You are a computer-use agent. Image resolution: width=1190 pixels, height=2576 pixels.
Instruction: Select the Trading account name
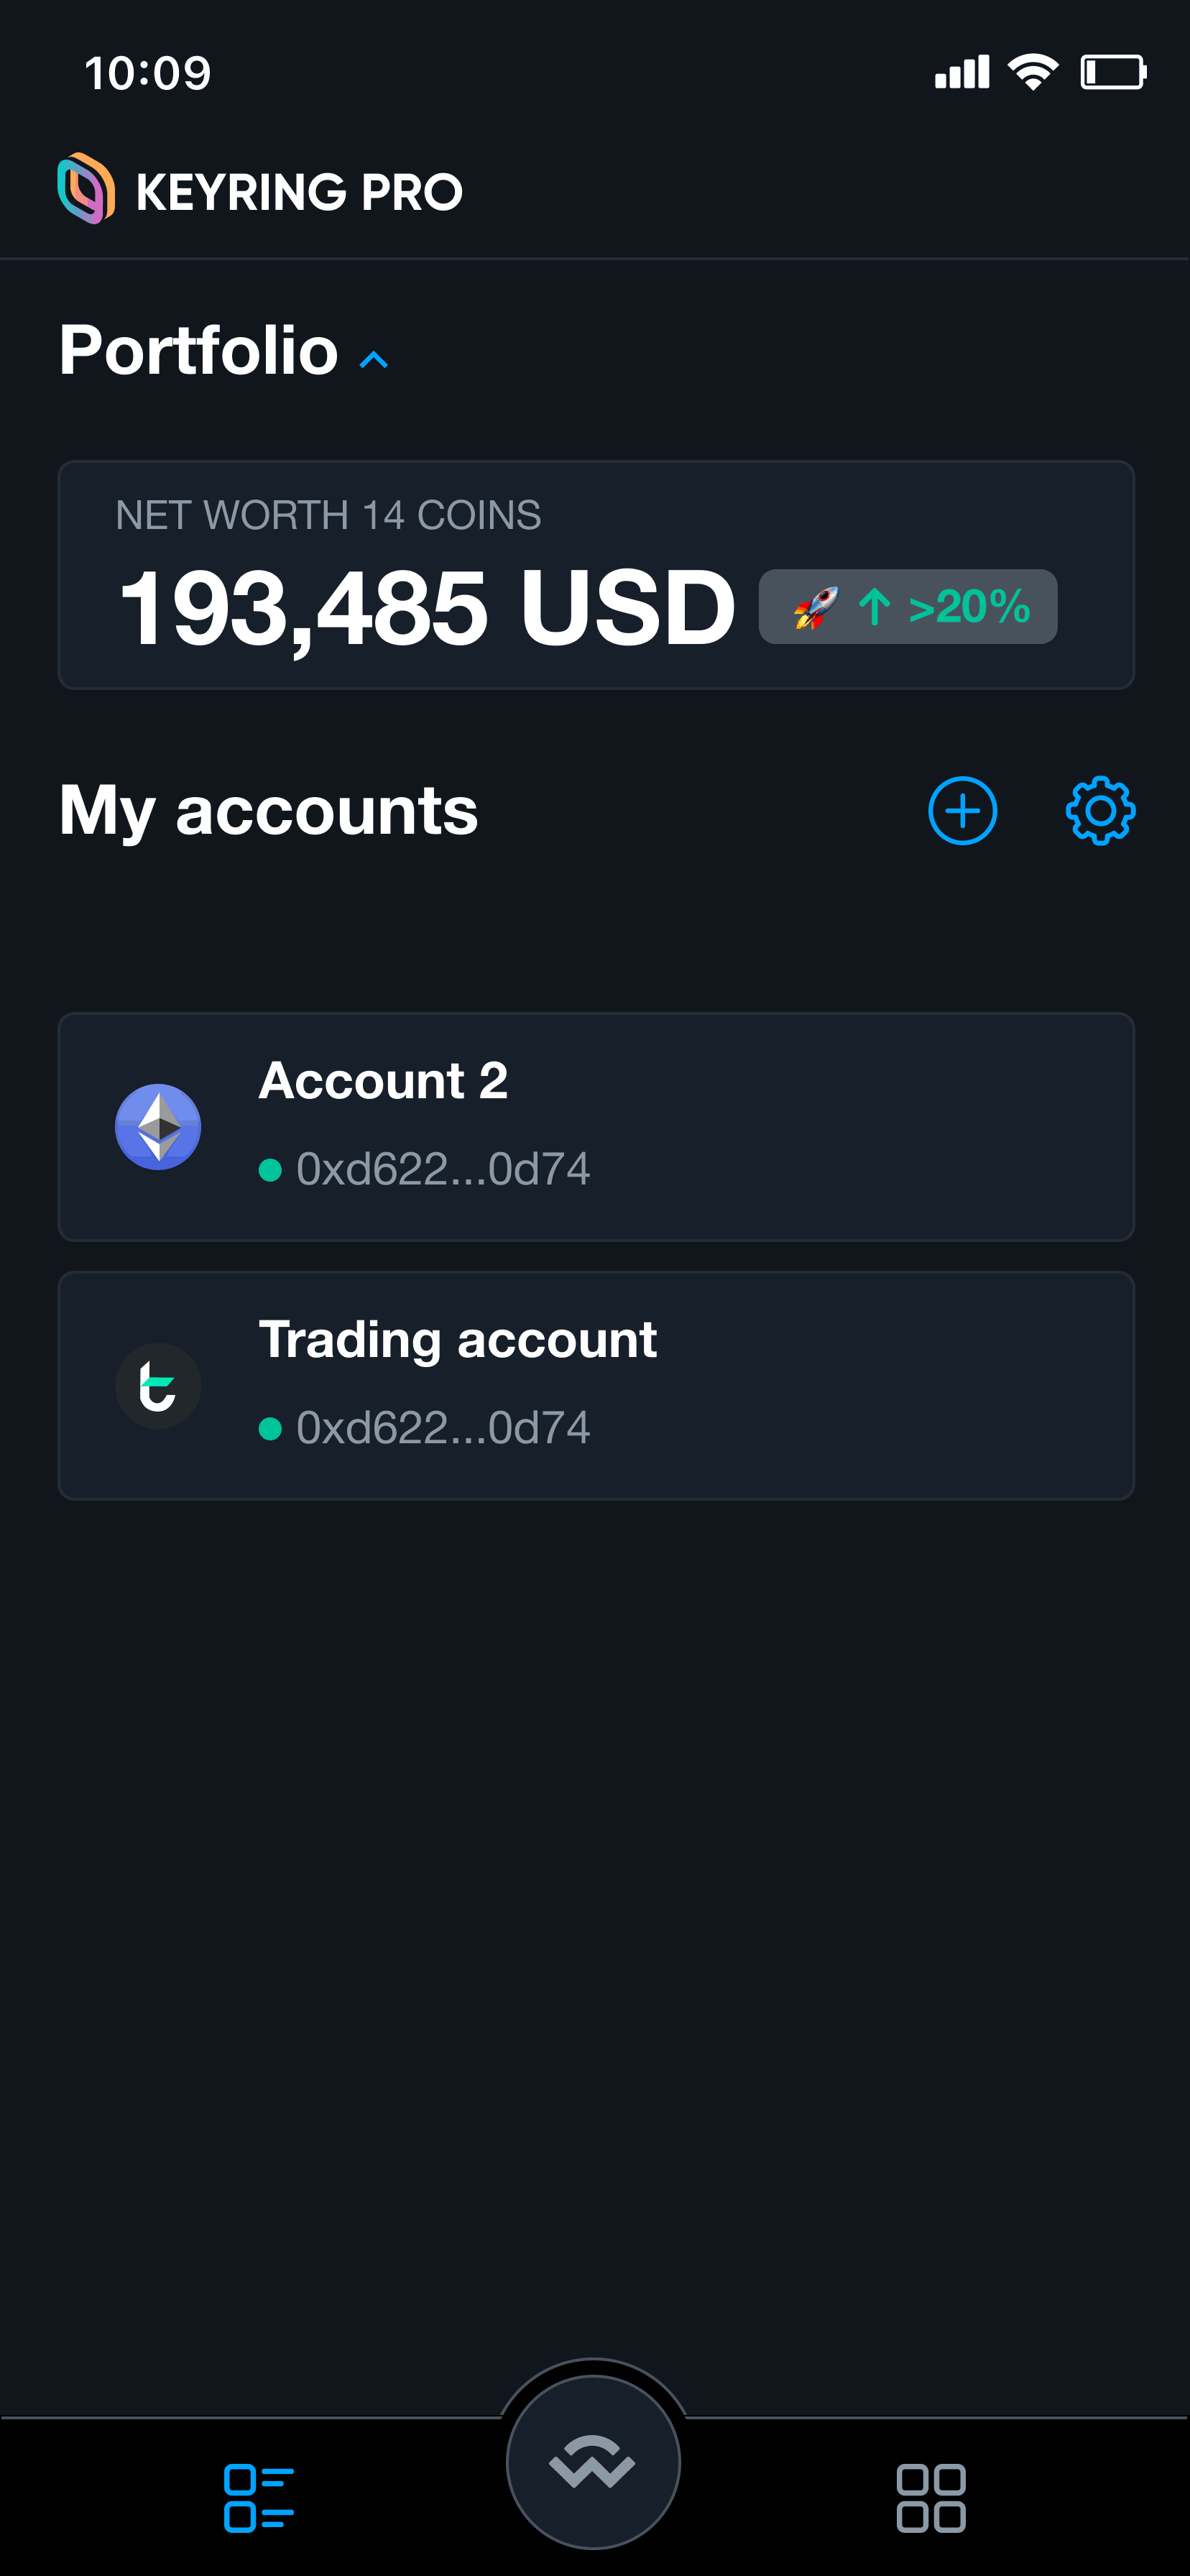click(458, 1339)
